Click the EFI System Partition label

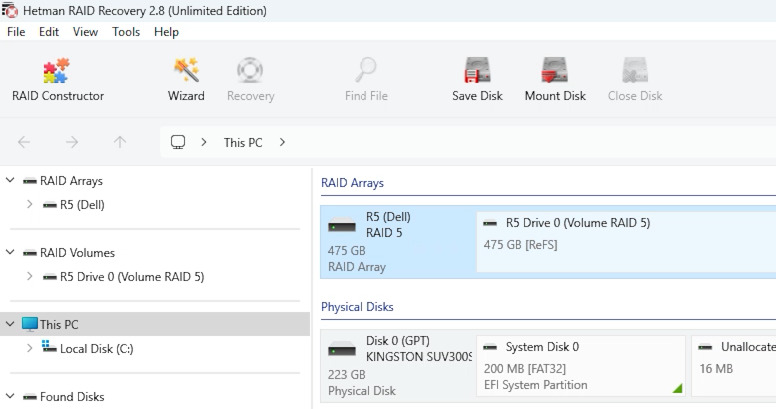click(x=535, y=385)
